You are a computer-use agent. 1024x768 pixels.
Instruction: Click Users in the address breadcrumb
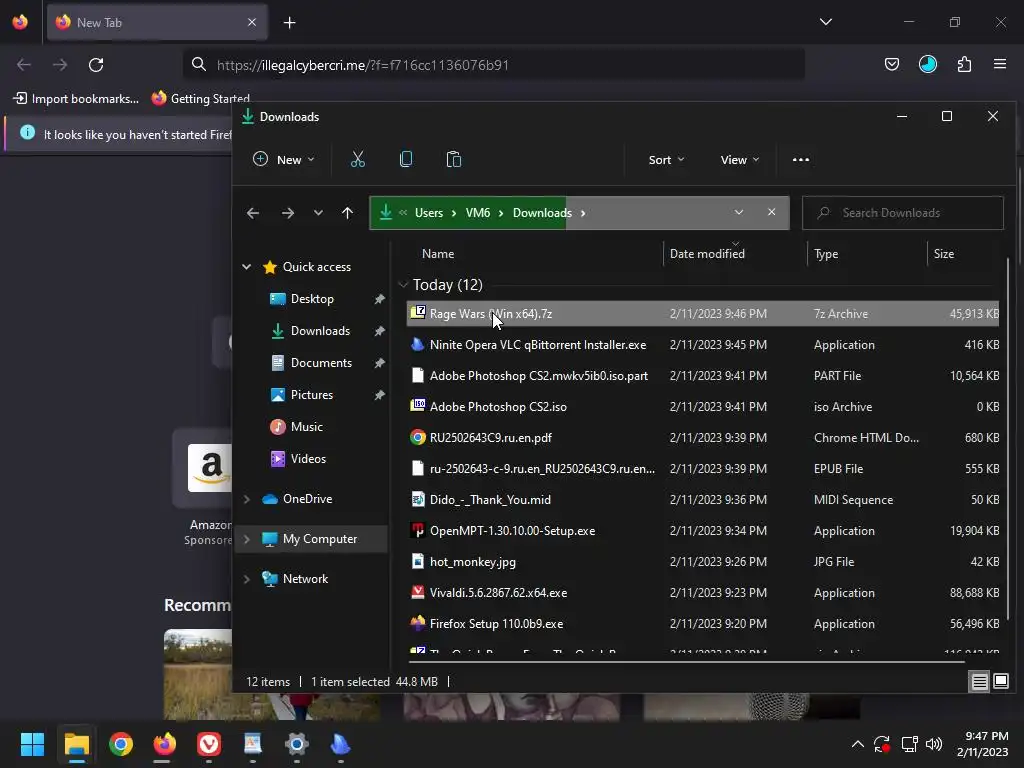click(428, 213)
